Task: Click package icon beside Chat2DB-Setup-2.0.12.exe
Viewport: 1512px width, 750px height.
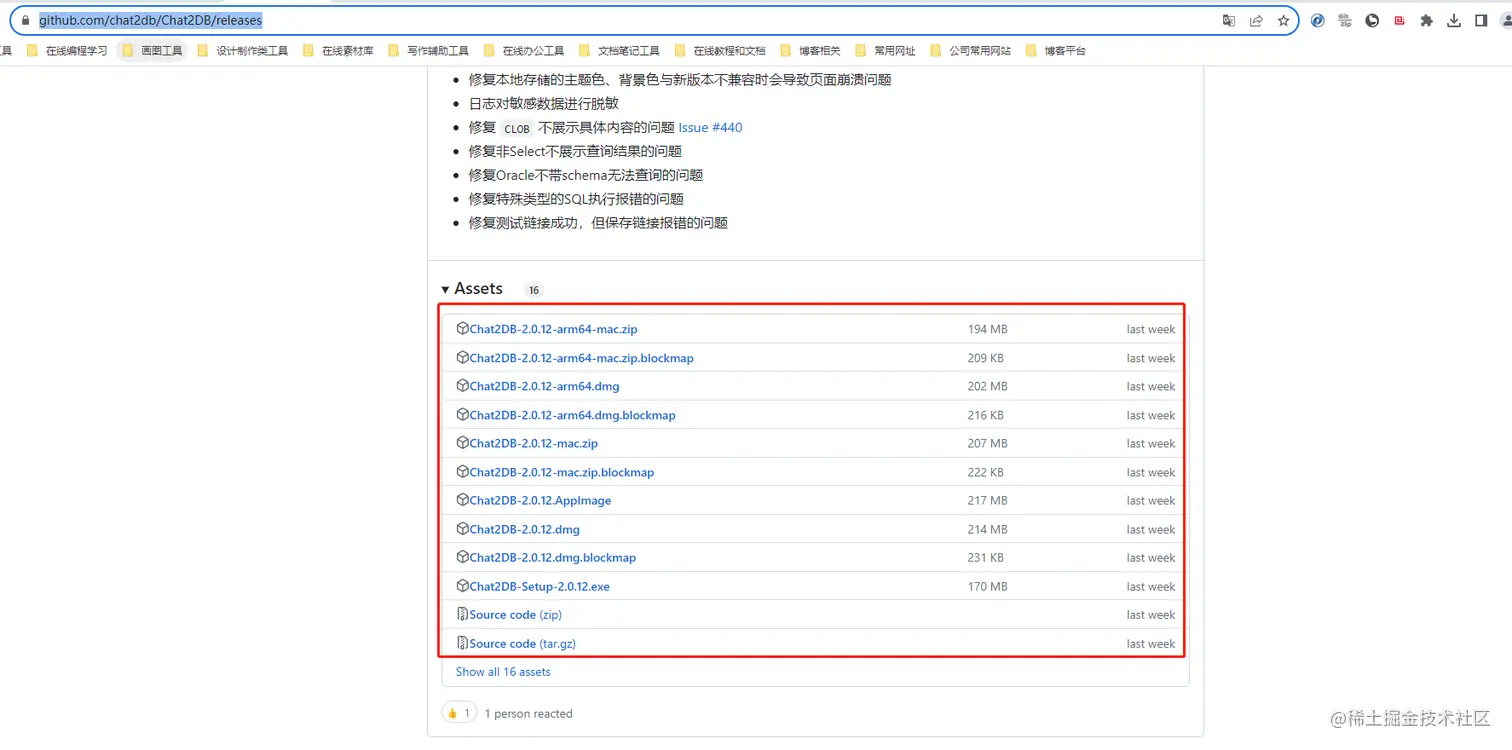Action: [x=462, y=585]
